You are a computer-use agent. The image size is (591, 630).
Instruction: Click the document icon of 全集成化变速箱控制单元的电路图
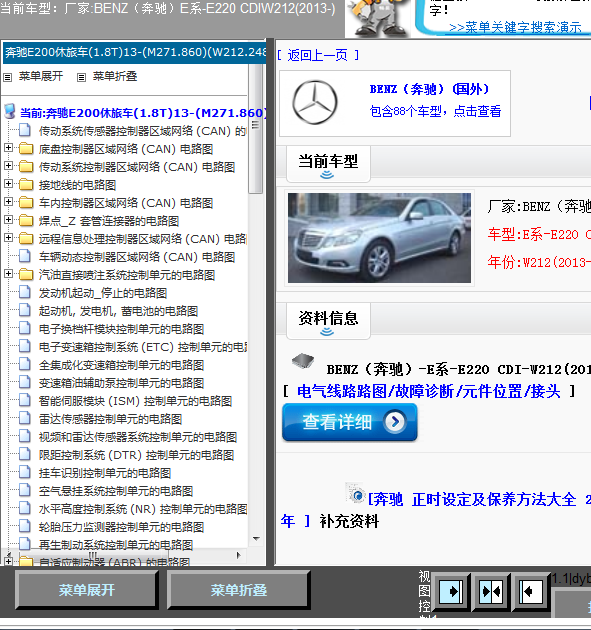[25, 364]
